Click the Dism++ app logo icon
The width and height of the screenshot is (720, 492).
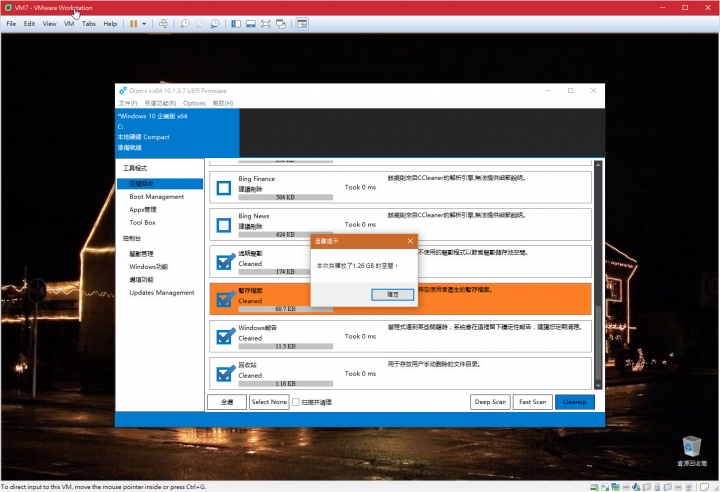pos(123,90)
